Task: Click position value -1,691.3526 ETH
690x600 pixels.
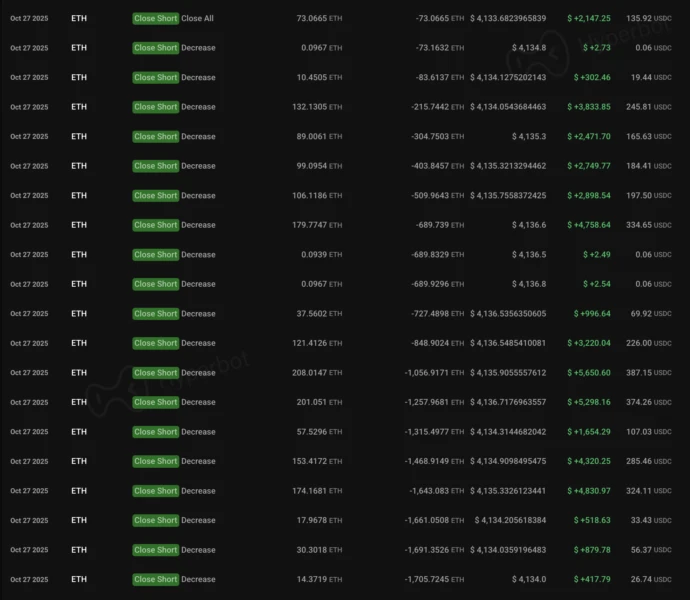Action: point(434,549)
